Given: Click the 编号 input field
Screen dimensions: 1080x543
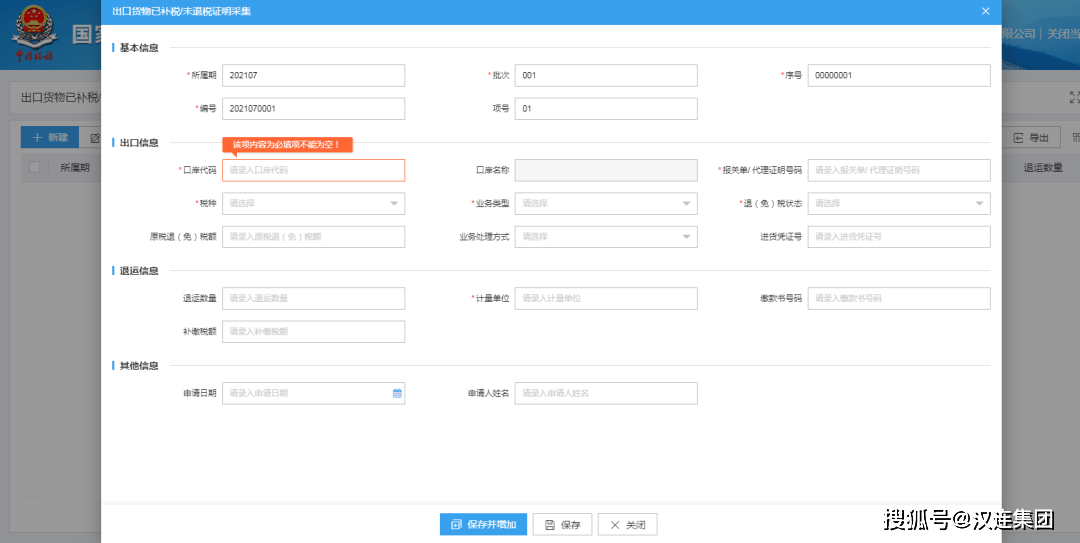Looking at the screenshot, I should click(313, 109).
